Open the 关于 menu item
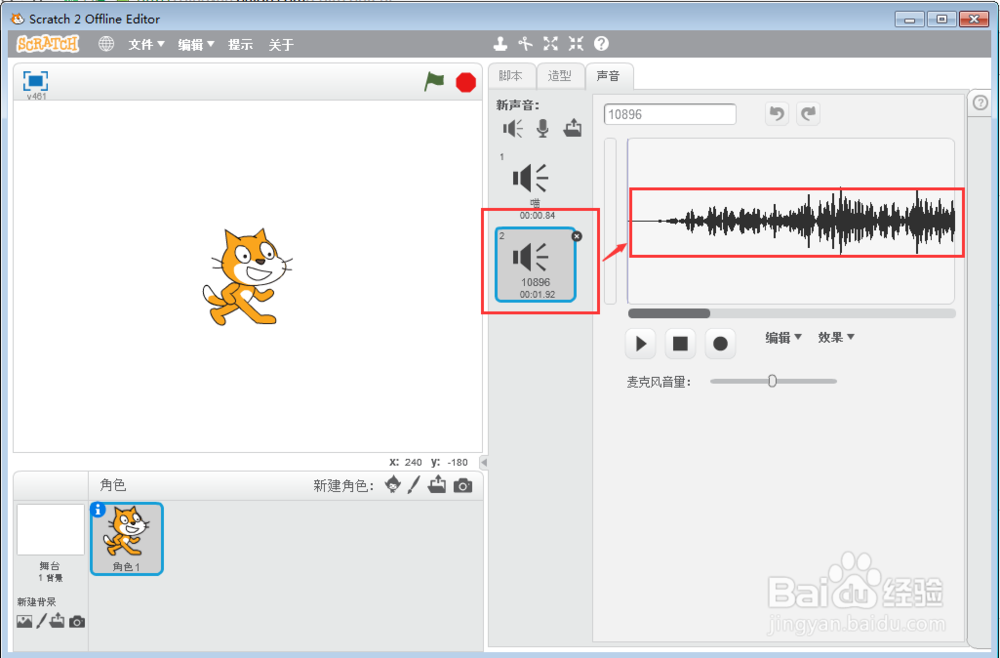Image resolution: width=1000 pixels, height=658 pixels. click(x=281, y=45)
